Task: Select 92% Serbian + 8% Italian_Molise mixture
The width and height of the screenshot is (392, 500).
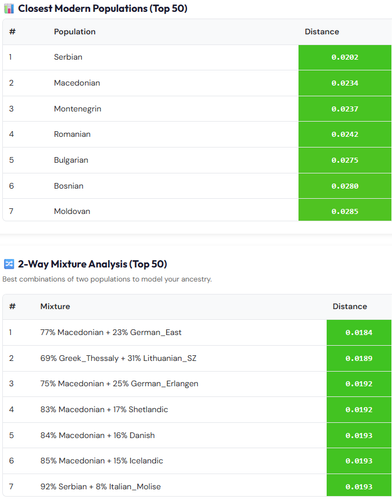Action: point(197,486)
